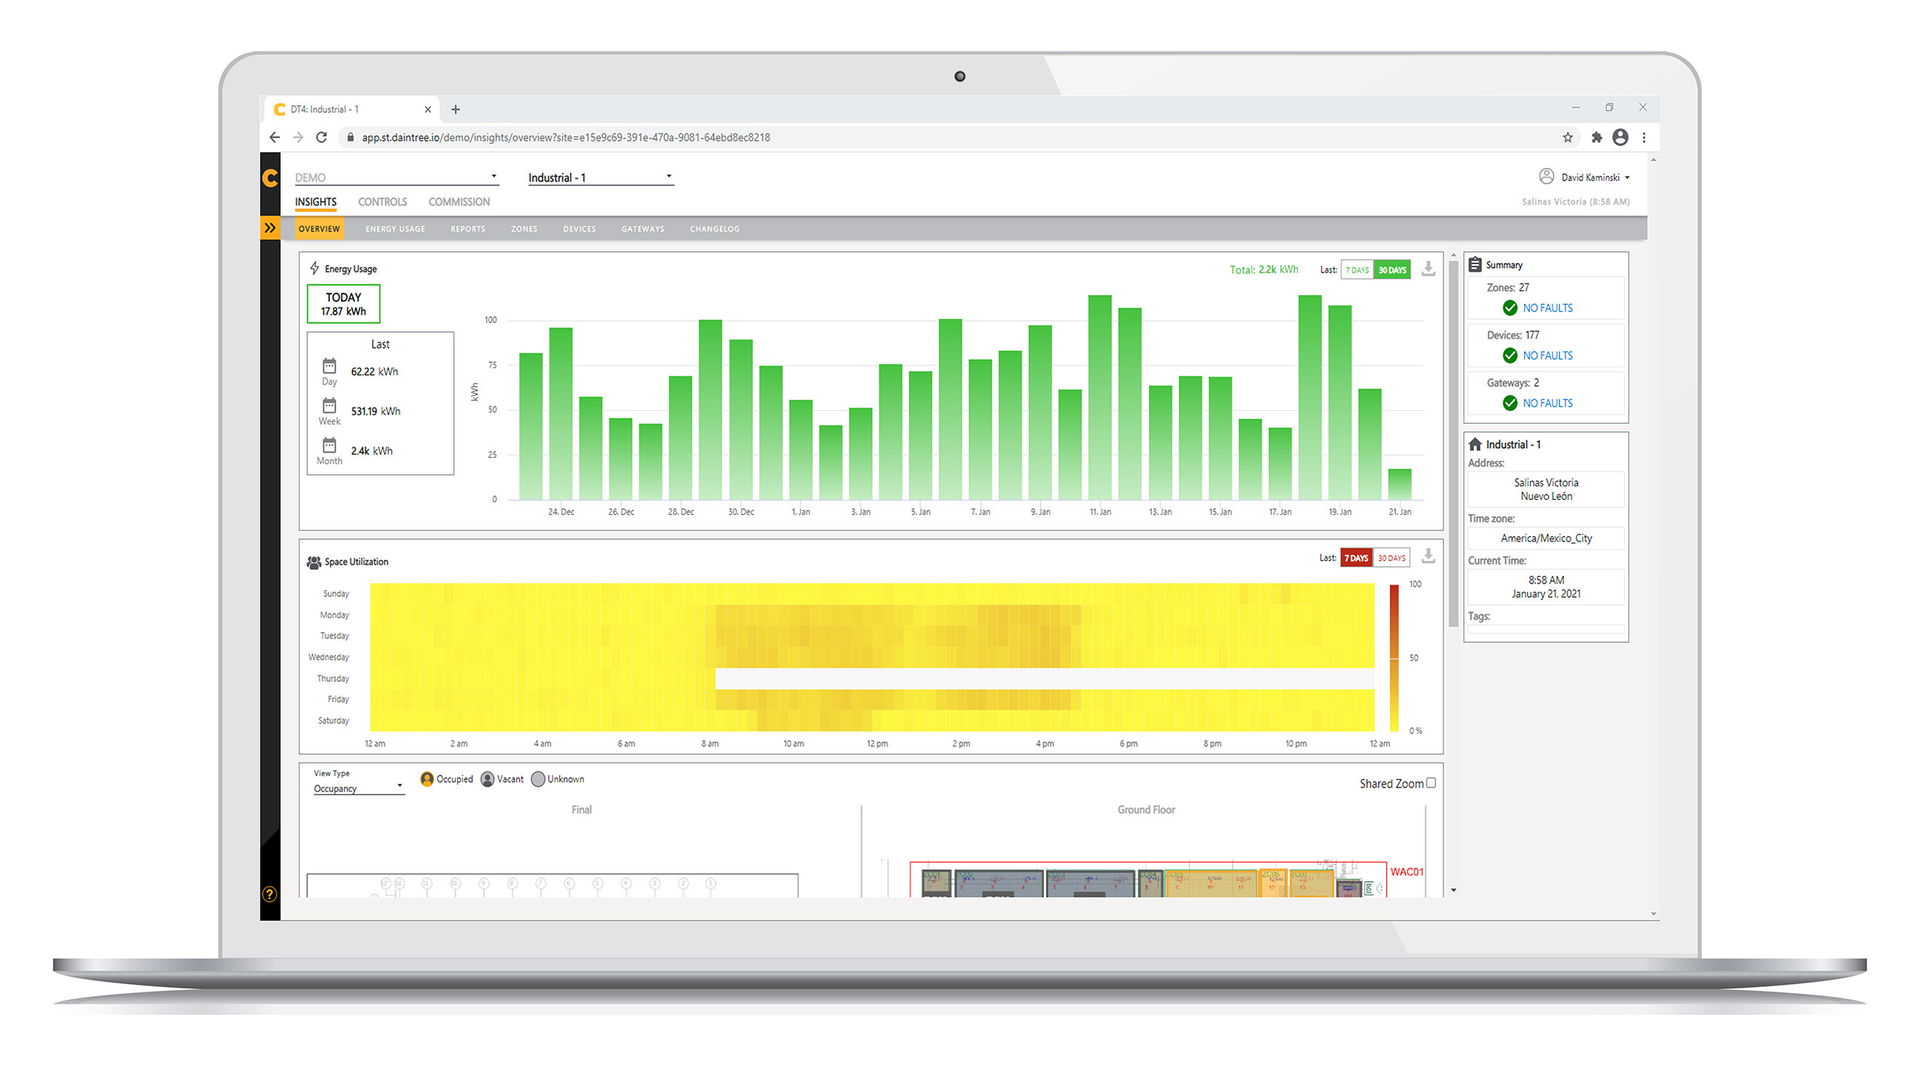
Task: Open the David Kaminski account menu
Action: tap(1586, 177)
